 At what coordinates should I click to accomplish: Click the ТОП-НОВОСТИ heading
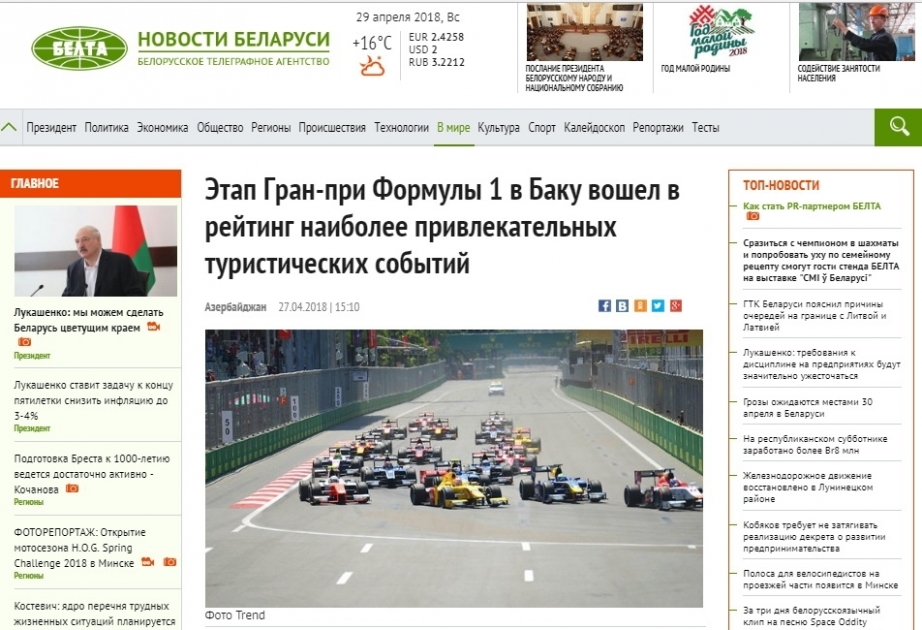click(781, 185)
